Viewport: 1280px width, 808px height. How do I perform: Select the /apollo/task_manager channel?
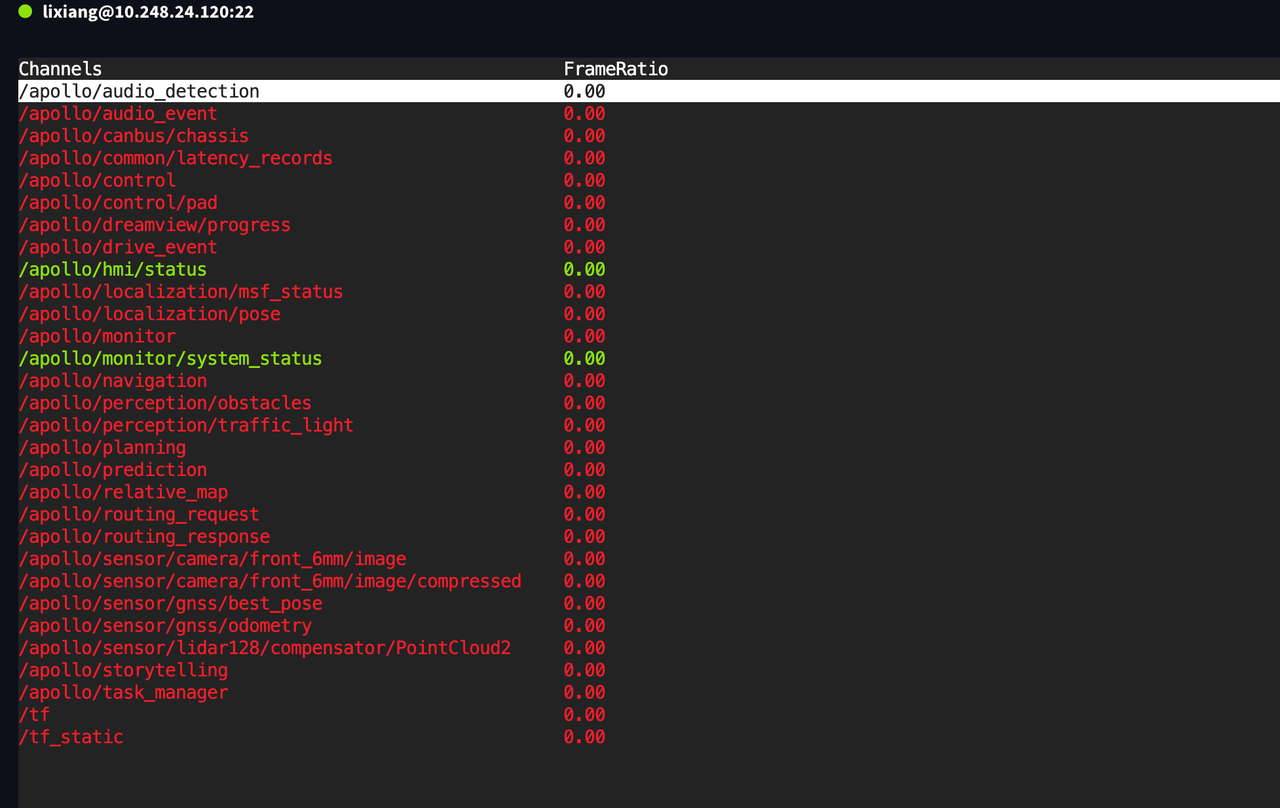pyautogui.click(x=123, y=692)
